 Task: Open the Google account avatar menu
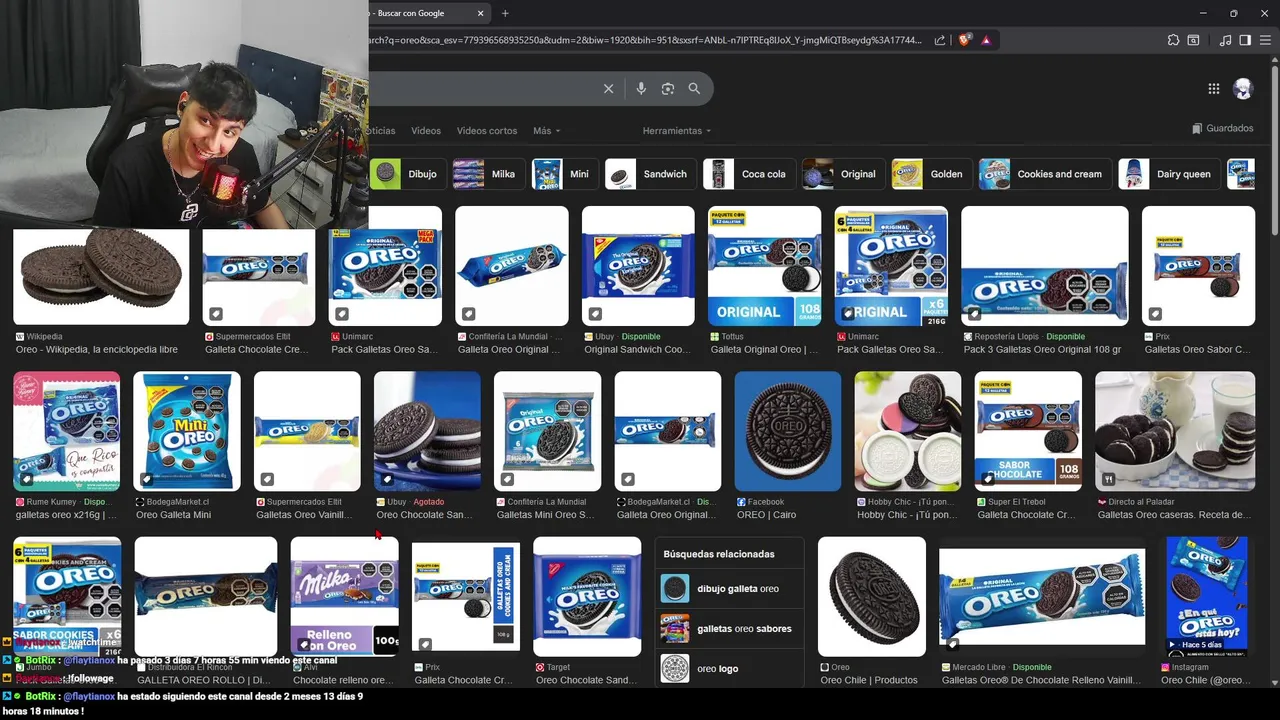[1243, 89]
